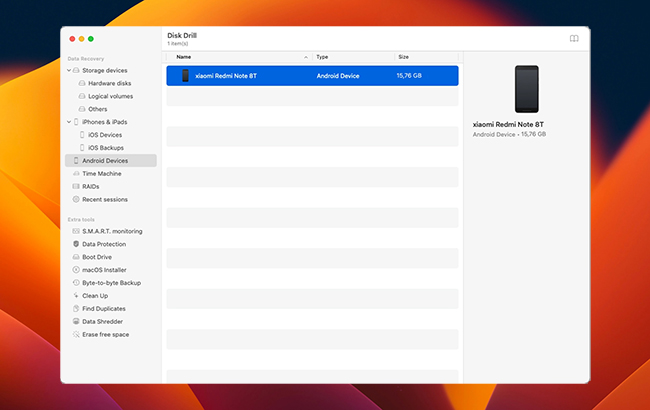Click the Disk Drill window title
This screenshot has width=650, height=410.
pyautogui.click(x=182, y=36)
